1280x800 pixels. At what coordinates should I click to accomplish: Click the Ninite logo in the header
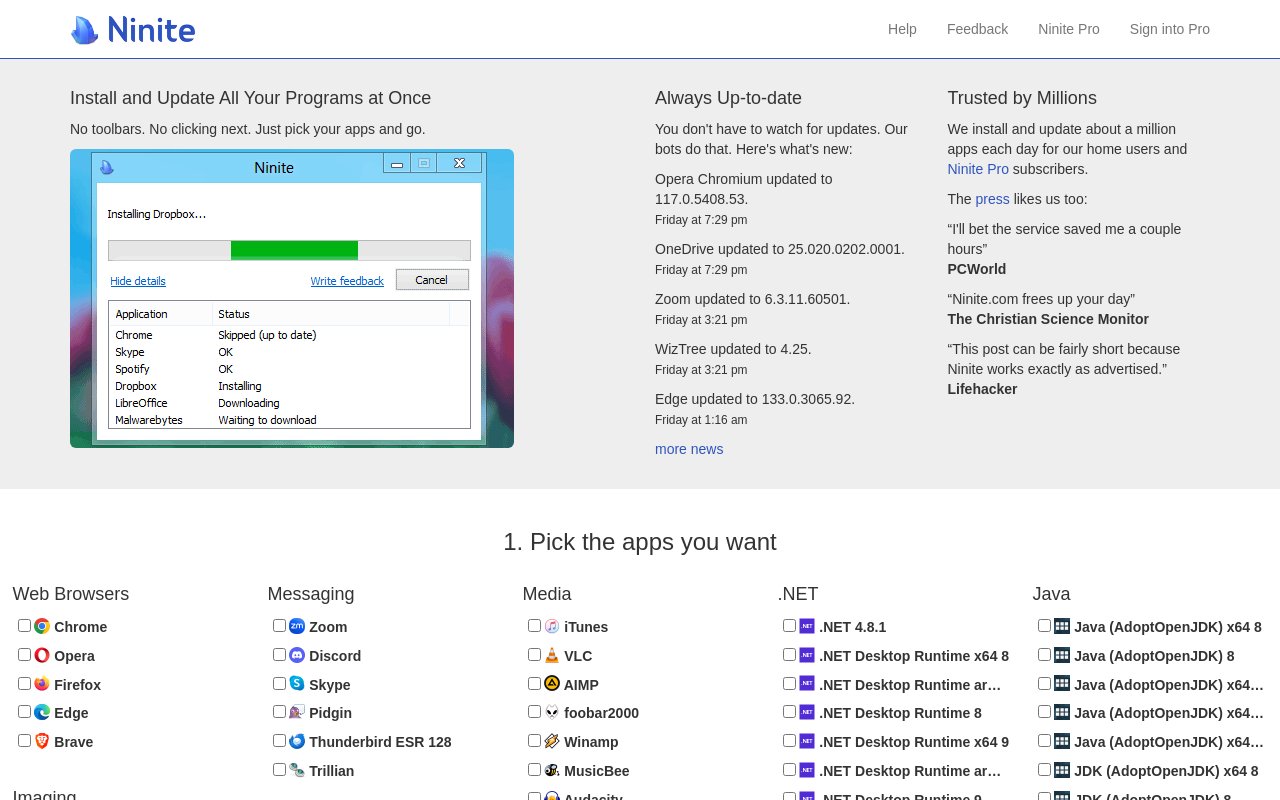[133, 29]
